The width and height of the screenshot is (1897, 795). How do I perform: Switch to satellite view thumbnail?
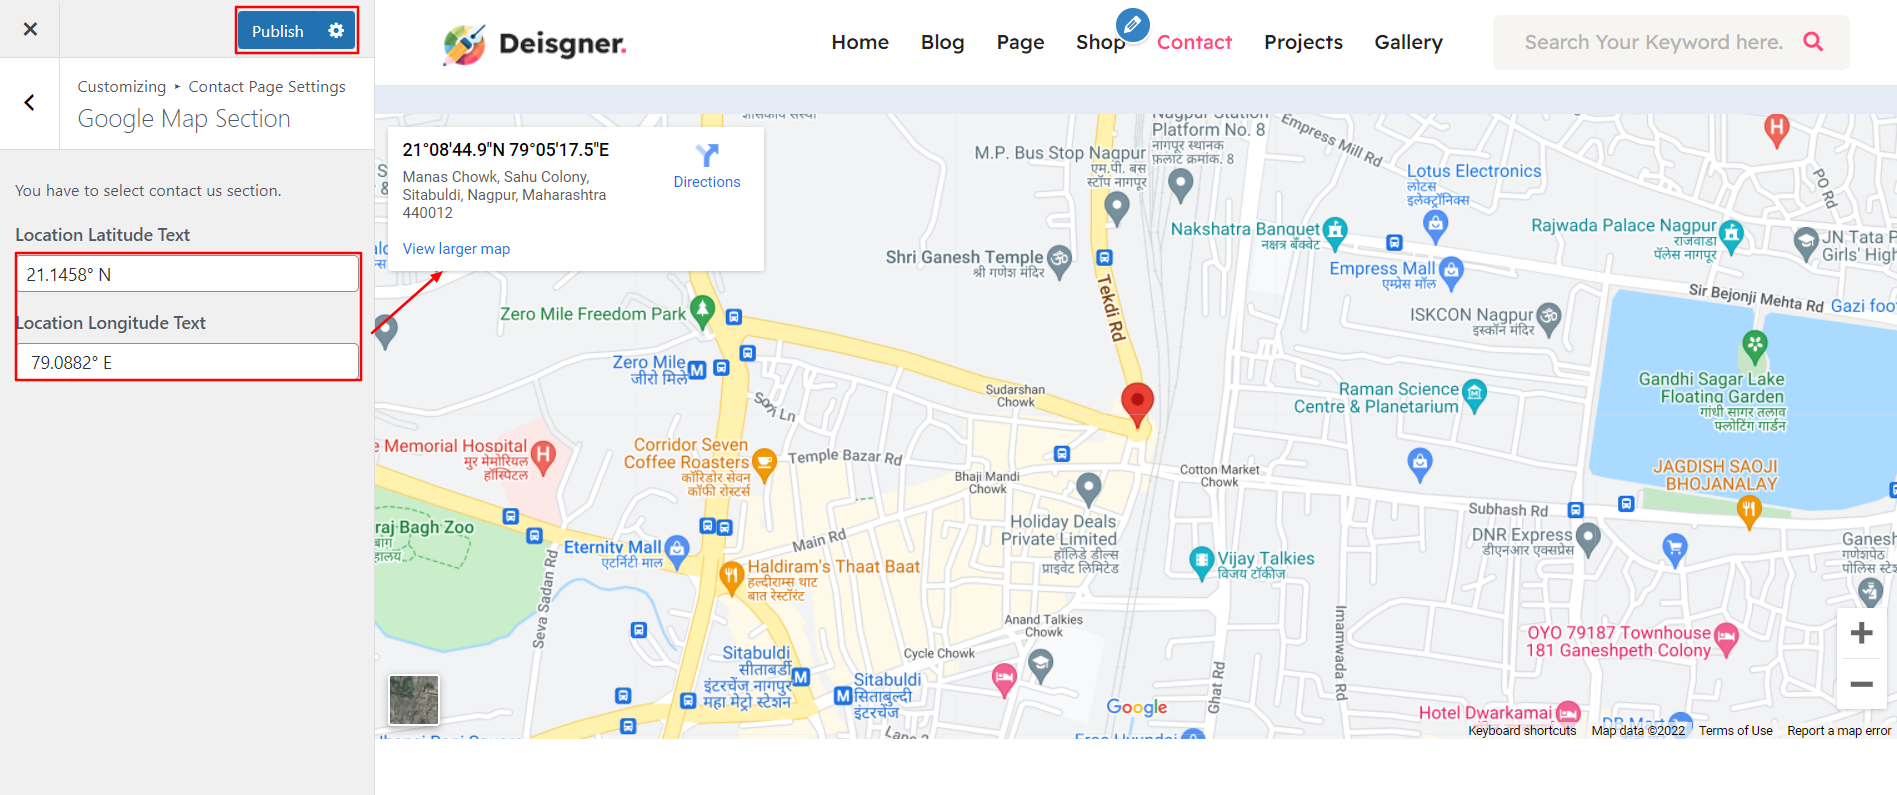click(x=414, y=699)
